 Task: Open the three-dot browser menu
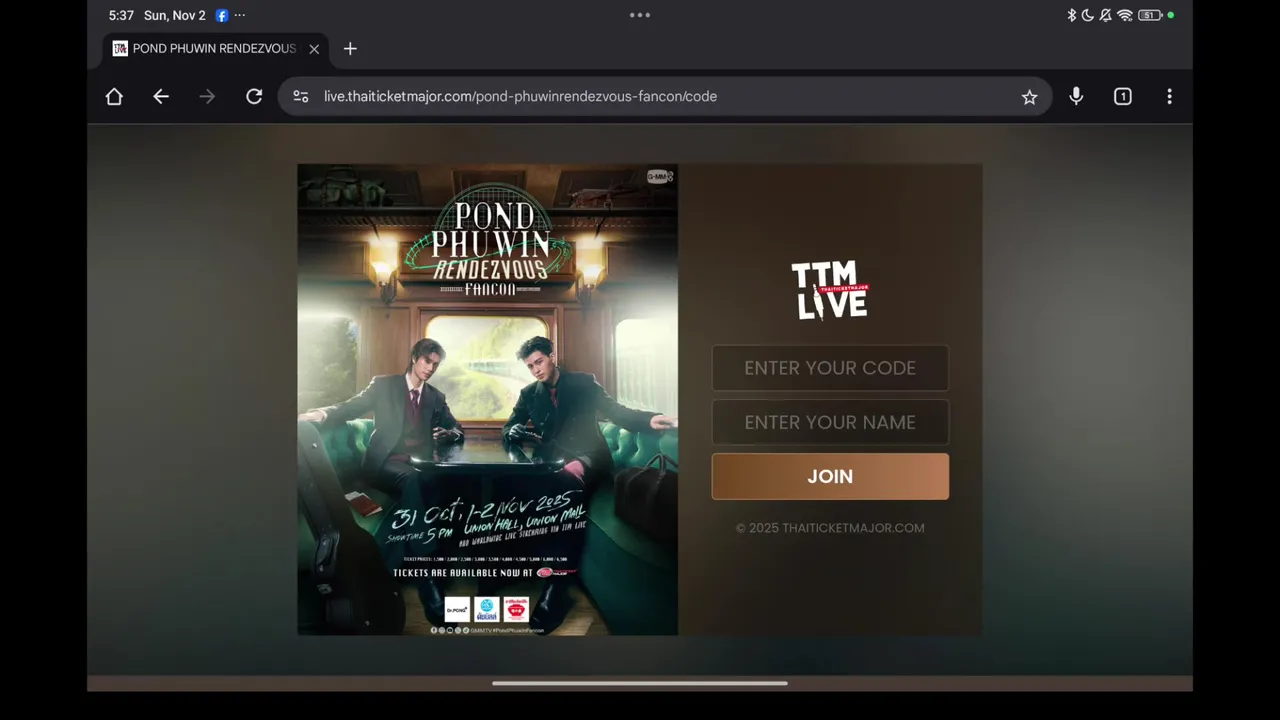click(x=1169, y=97)
